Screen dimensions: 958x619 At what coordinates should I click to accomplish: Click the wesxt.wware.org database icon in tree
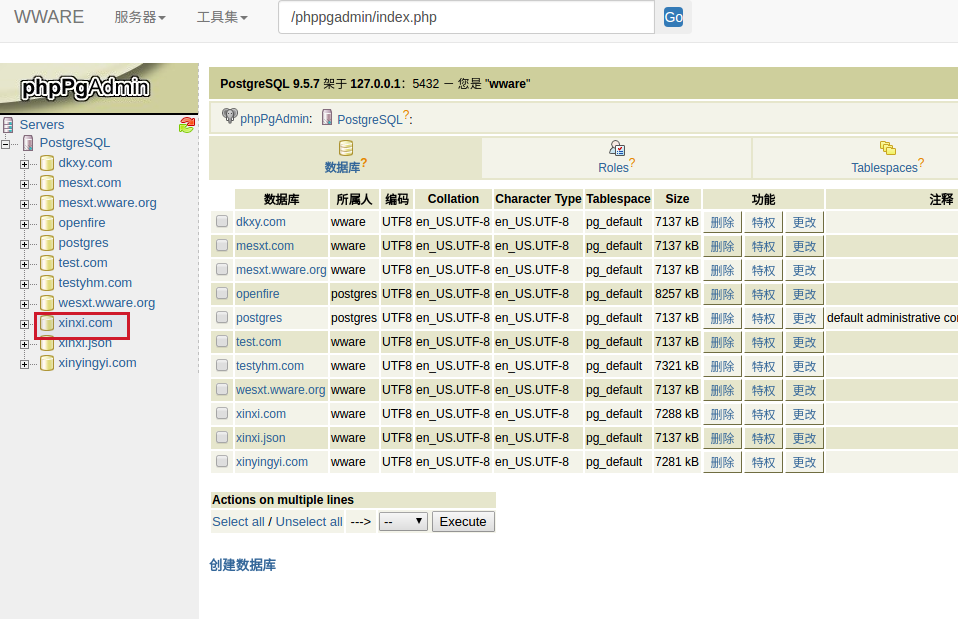(47, 303)
